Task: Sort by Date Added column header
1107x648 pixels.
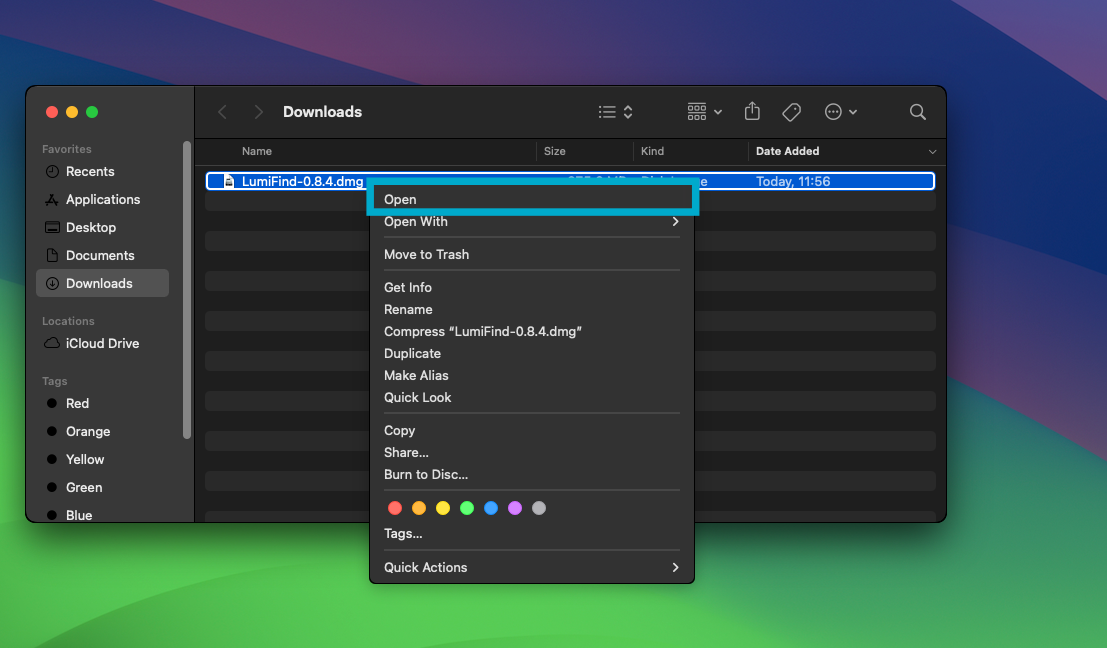Action: coord(787,151)
